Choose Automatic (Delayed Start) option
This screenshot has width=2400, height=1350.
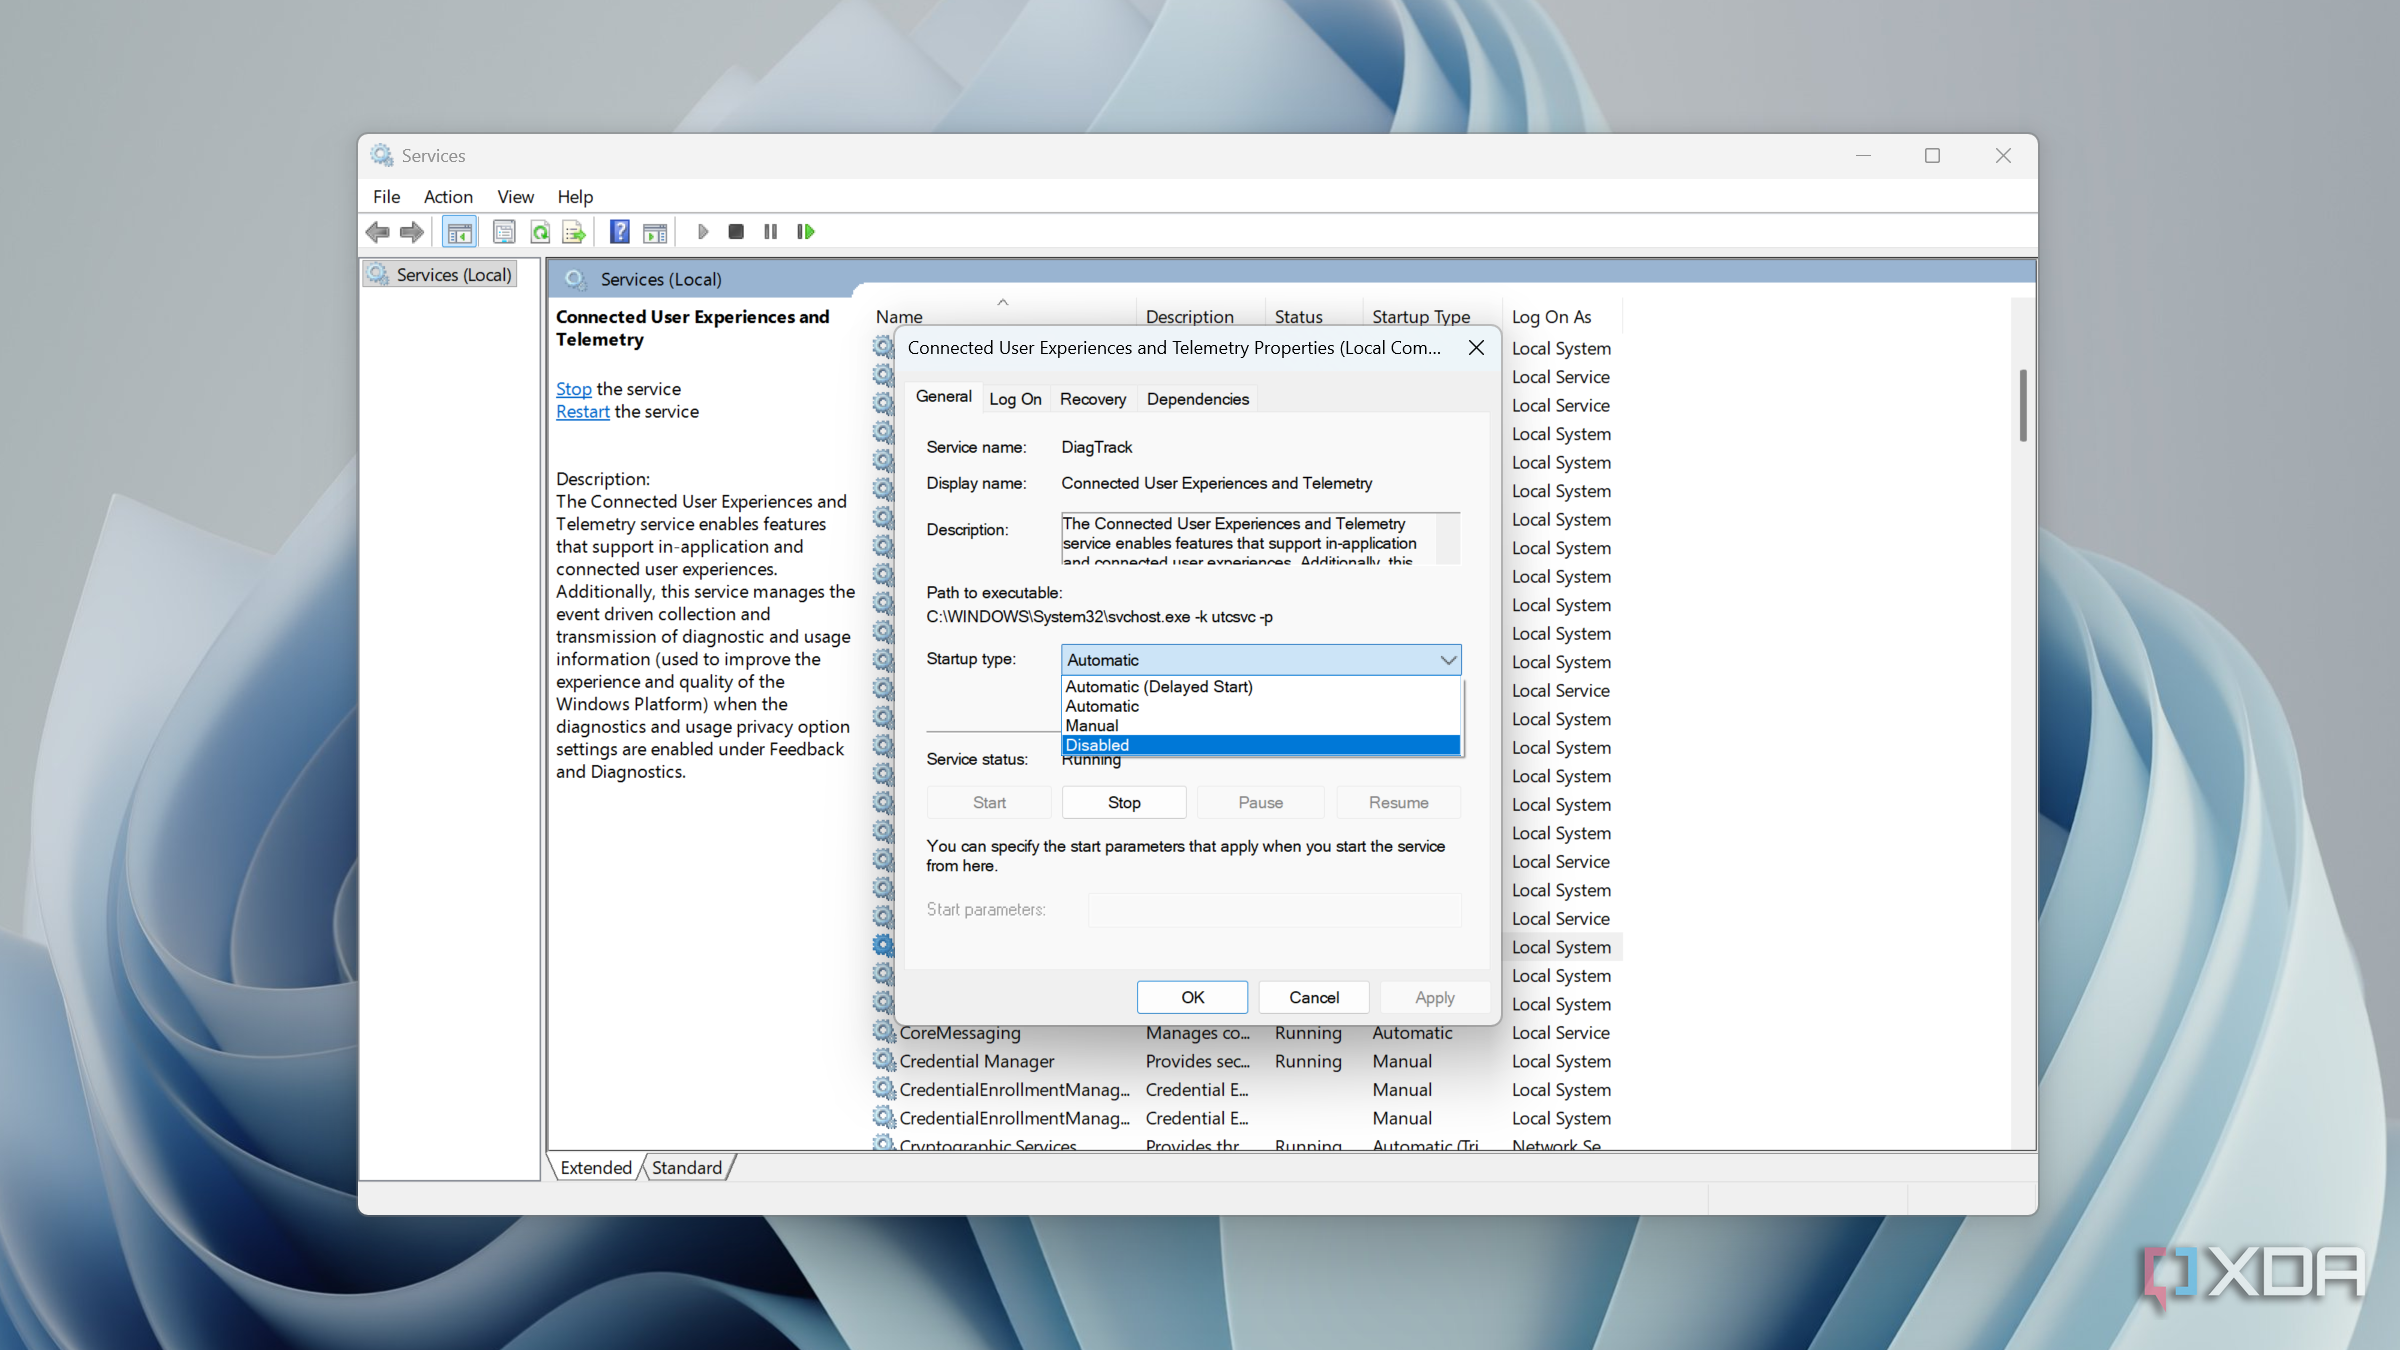tap(1260, 687)
